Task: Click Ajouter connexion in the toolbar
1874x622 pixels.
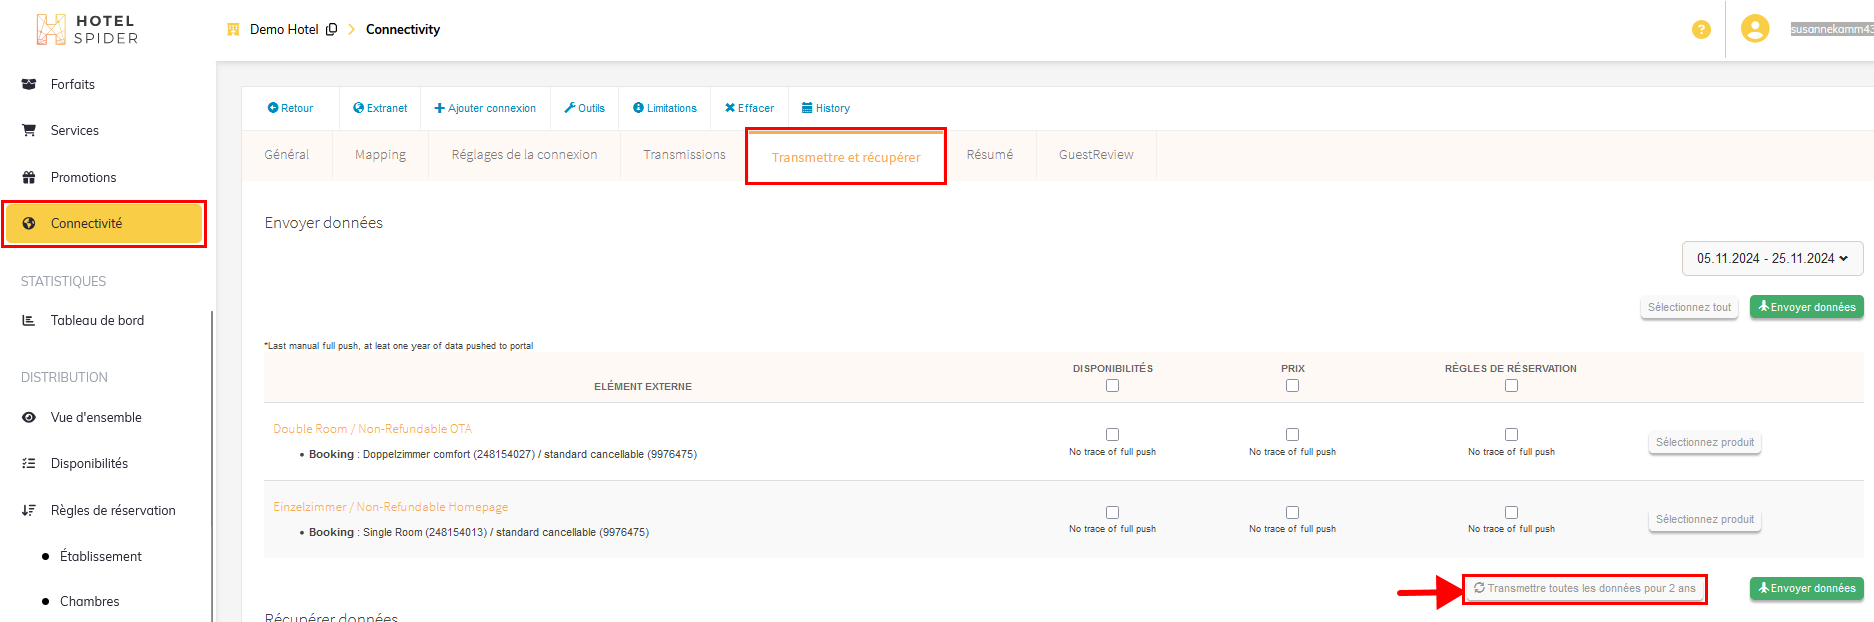Action: coord(485,108)
